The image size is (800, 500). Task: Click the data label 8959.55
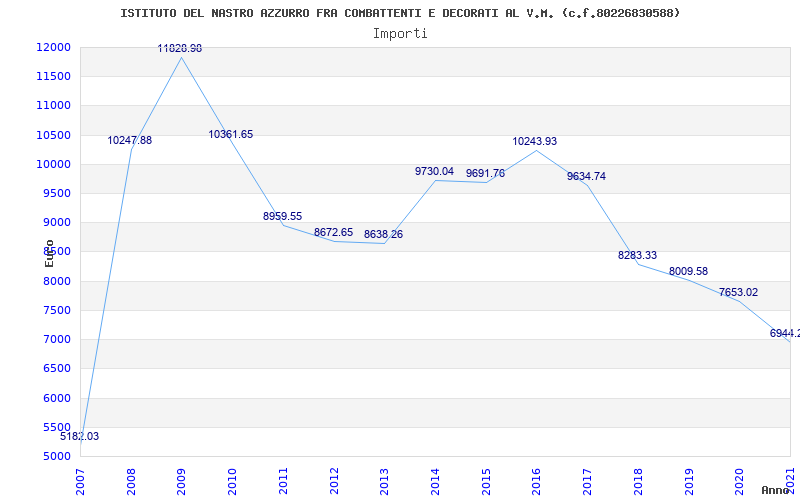tap(283, 216)
